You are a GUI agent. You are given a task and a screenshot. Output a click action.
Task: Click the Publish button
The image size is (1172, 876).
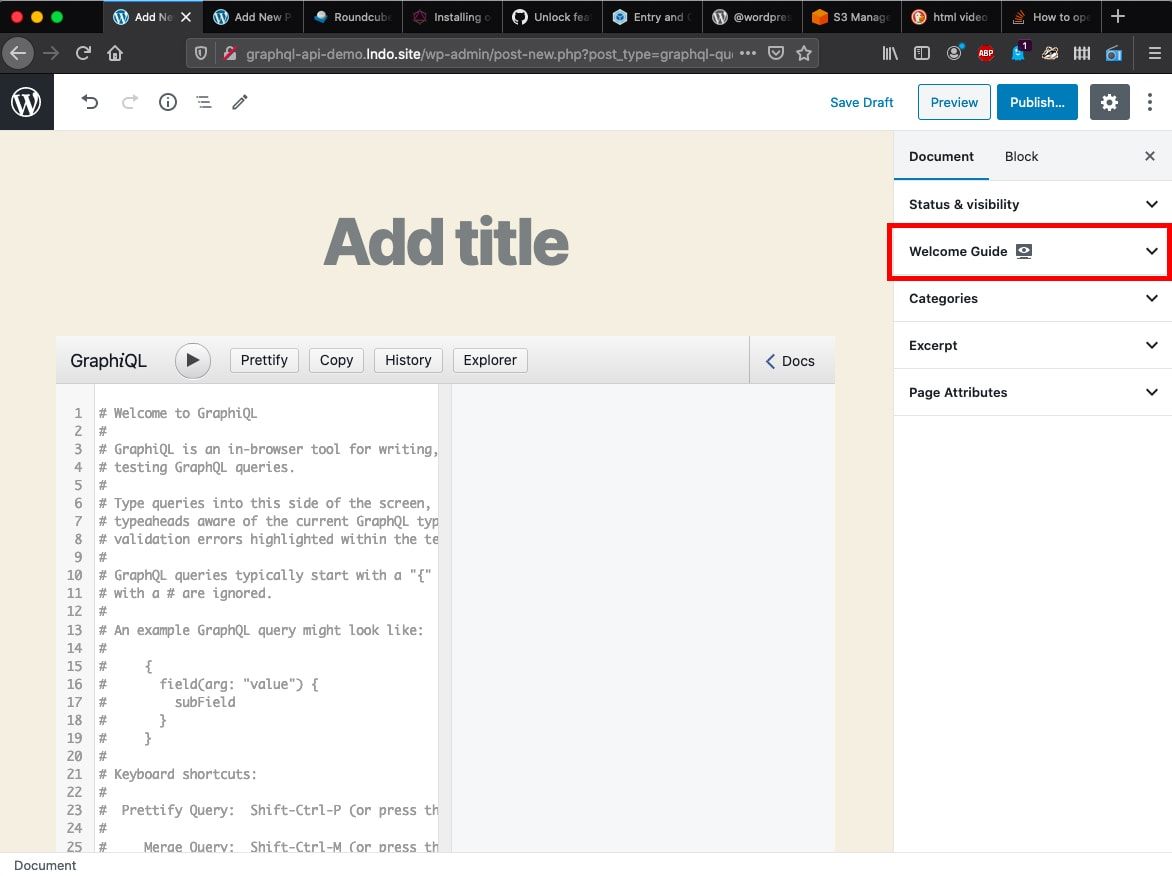coord(1037,101)
